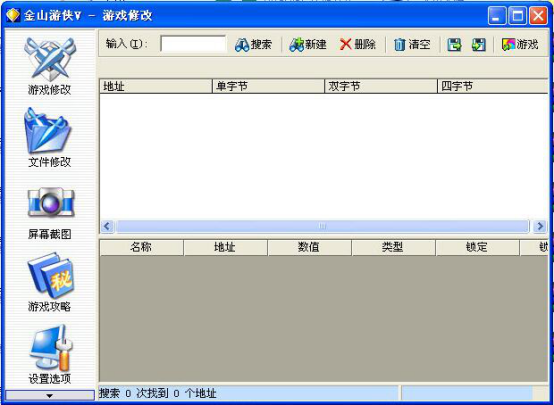The image size is (554, 405).
Task: Click the status text 搜索 0 次找到 0 个地址
Action: tap(158, 393)
